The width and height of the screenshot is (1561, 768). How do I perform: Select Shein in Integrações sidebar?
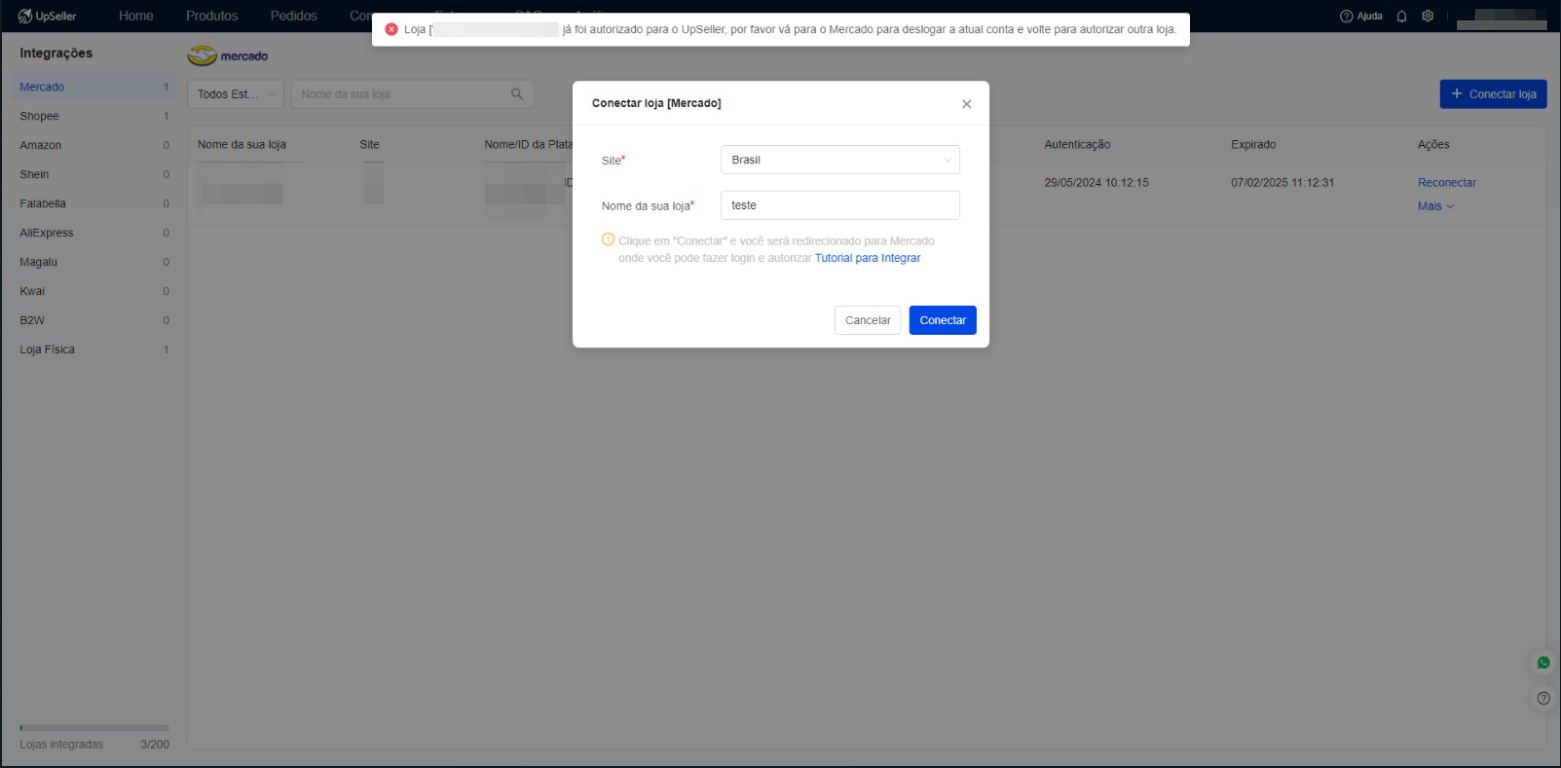94,174
